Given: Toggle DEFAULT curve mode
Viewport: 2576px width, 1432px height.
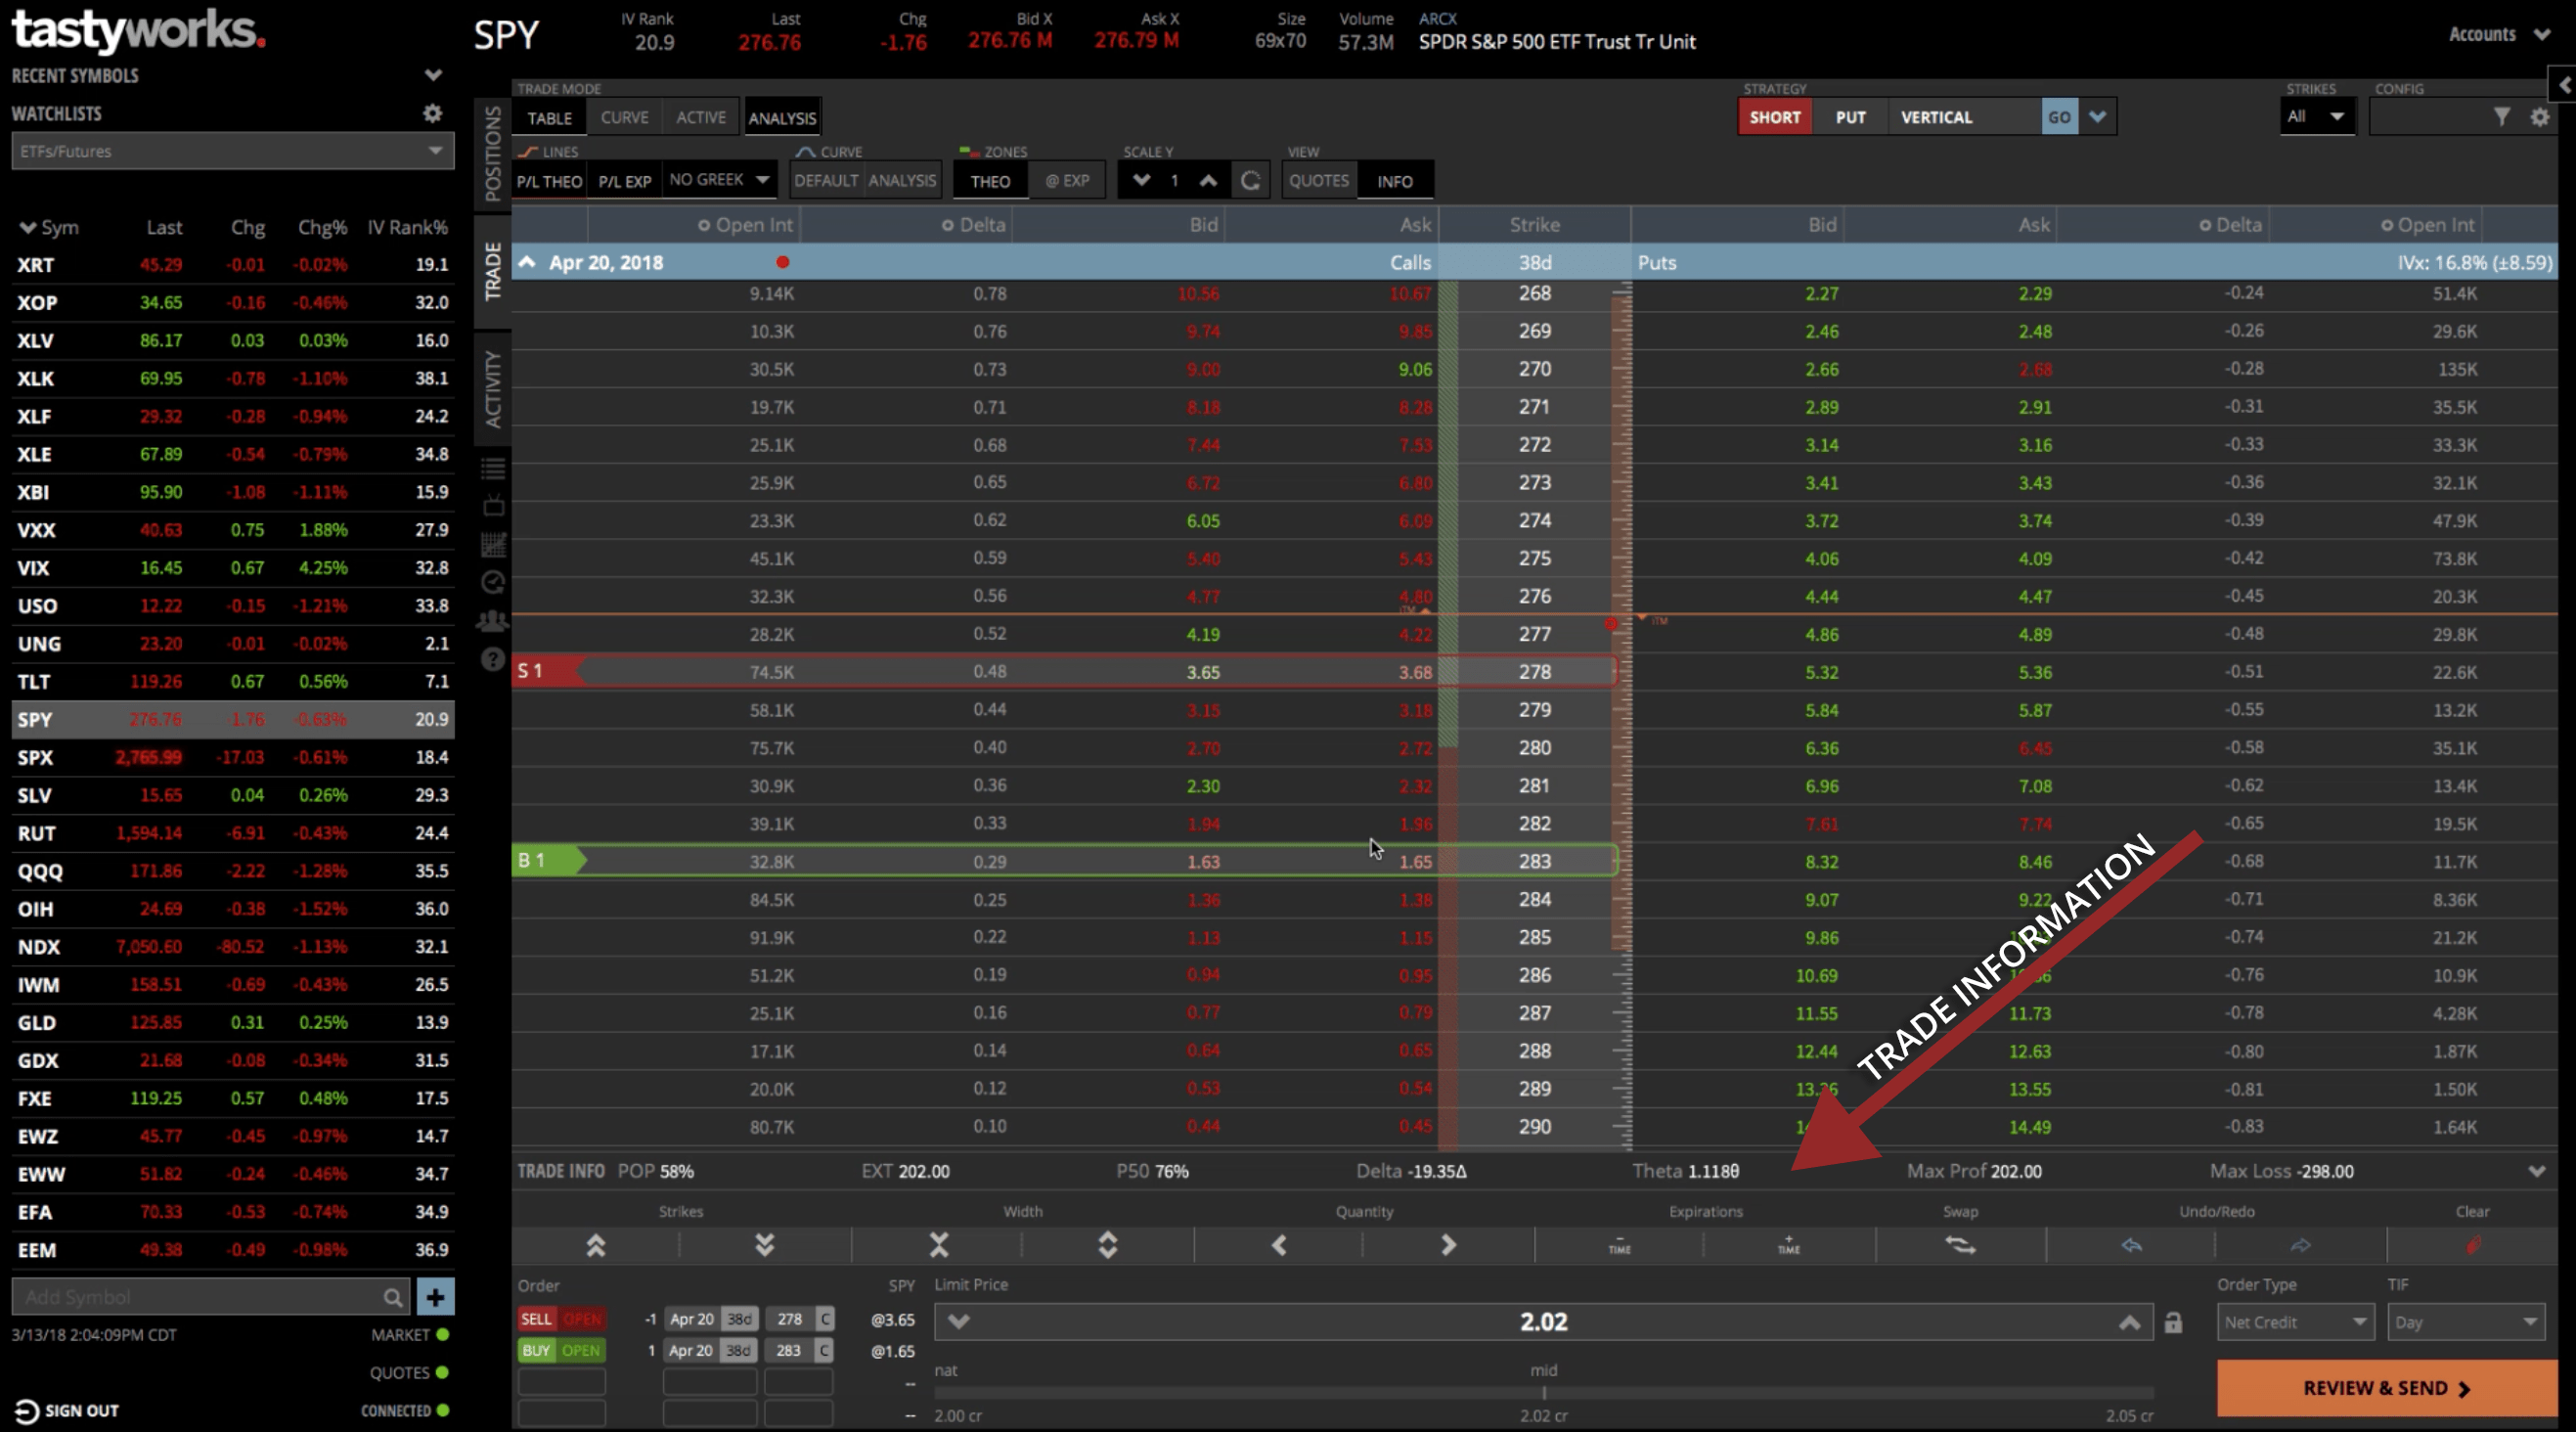Looking at the screenshot, I should click(826, 181).
